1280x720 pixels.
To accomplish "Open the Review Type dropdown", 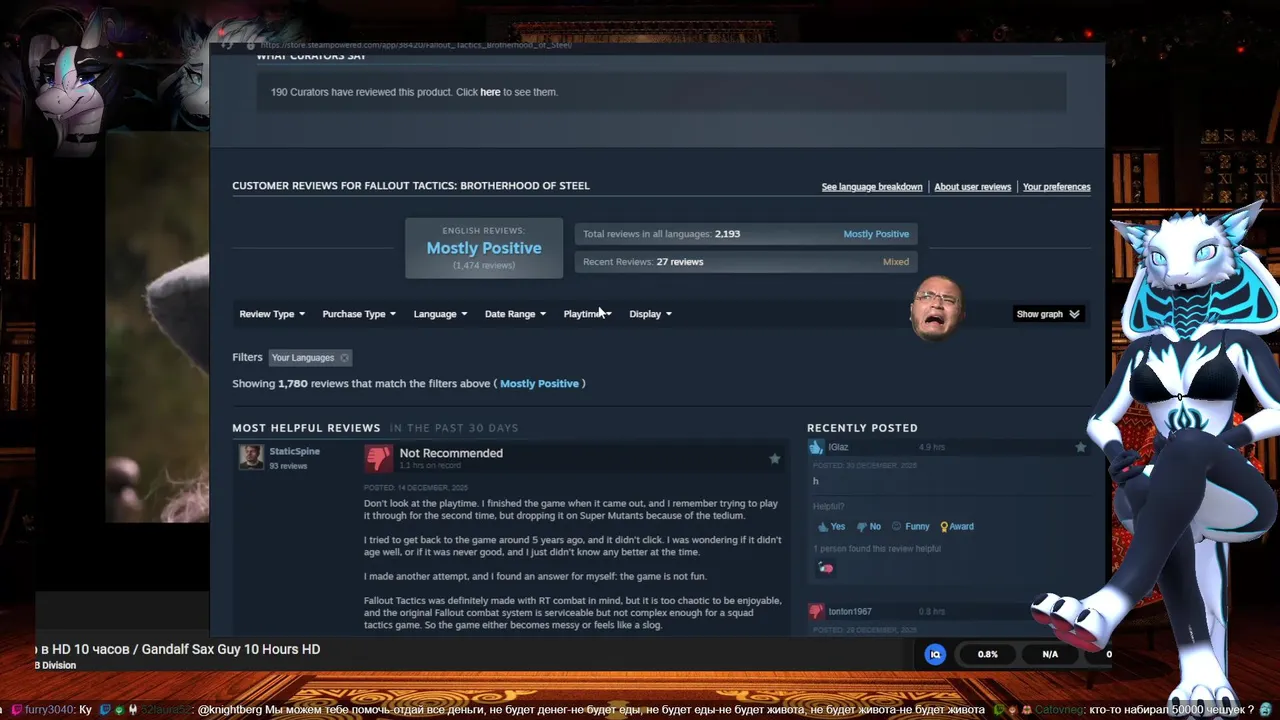I will click(x=272, y=314).
